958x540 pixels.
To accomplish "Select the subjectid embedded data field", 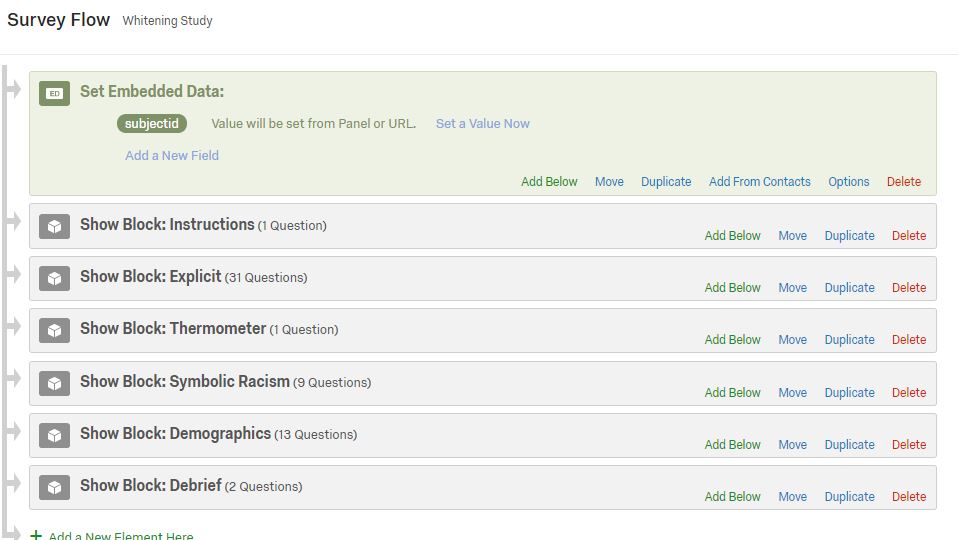I will coord(152,123).
